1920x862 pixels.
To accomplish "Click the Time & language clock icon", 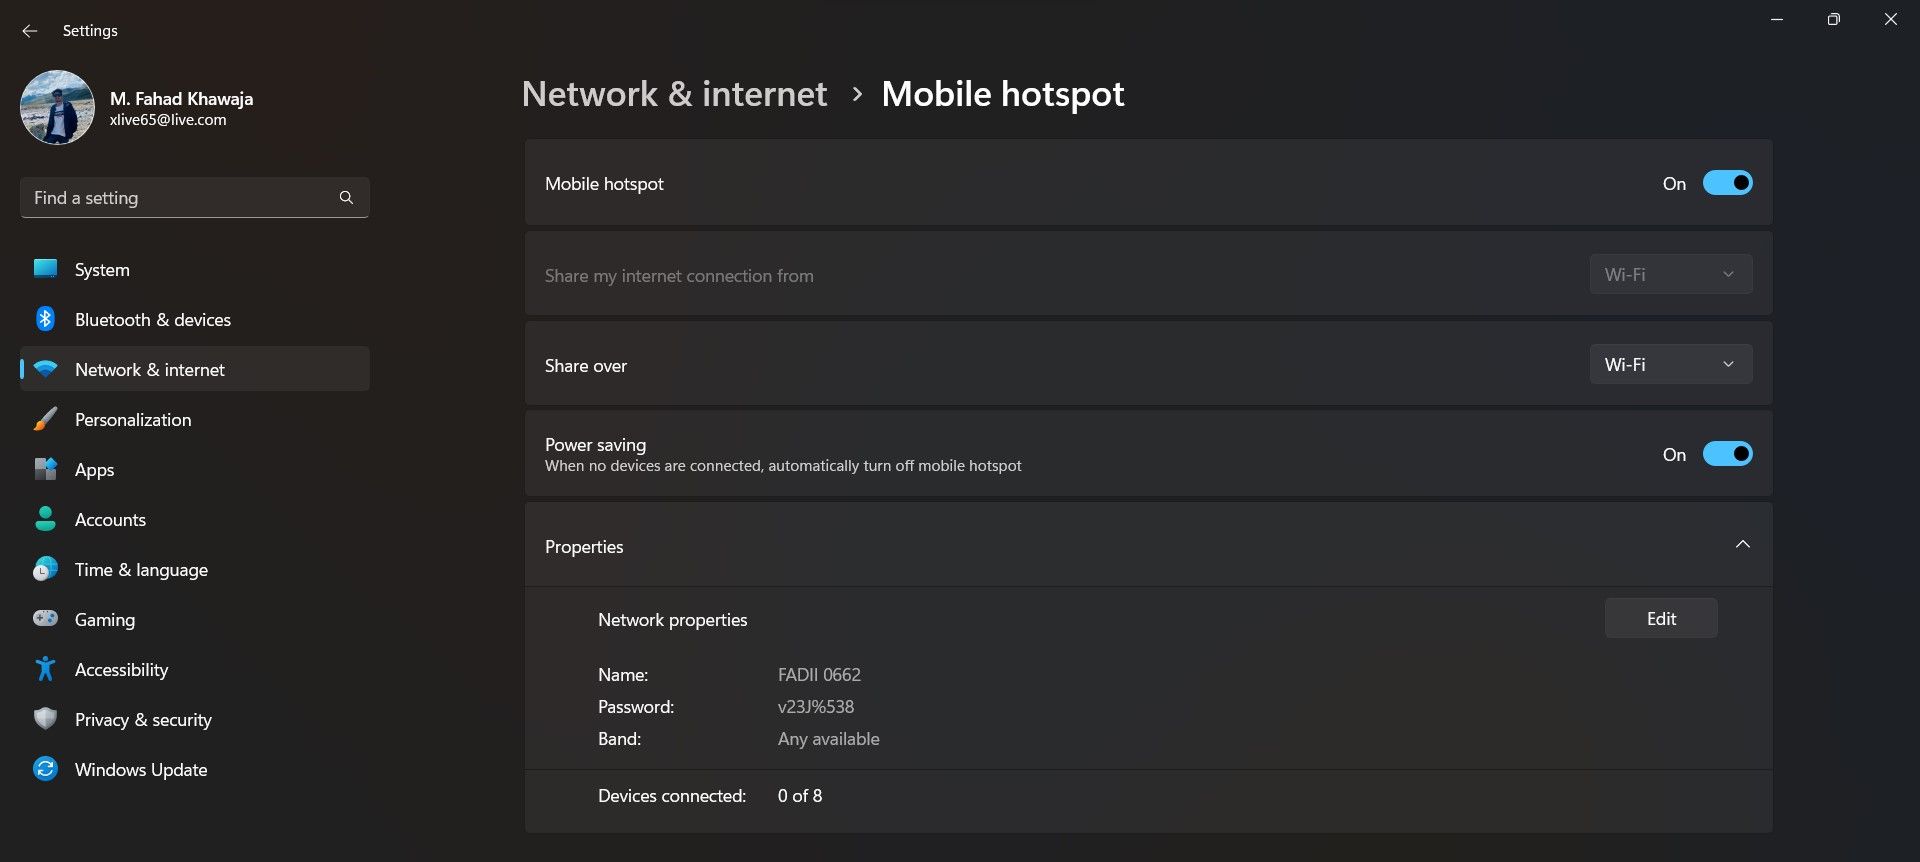I will [x=45, y=569].
